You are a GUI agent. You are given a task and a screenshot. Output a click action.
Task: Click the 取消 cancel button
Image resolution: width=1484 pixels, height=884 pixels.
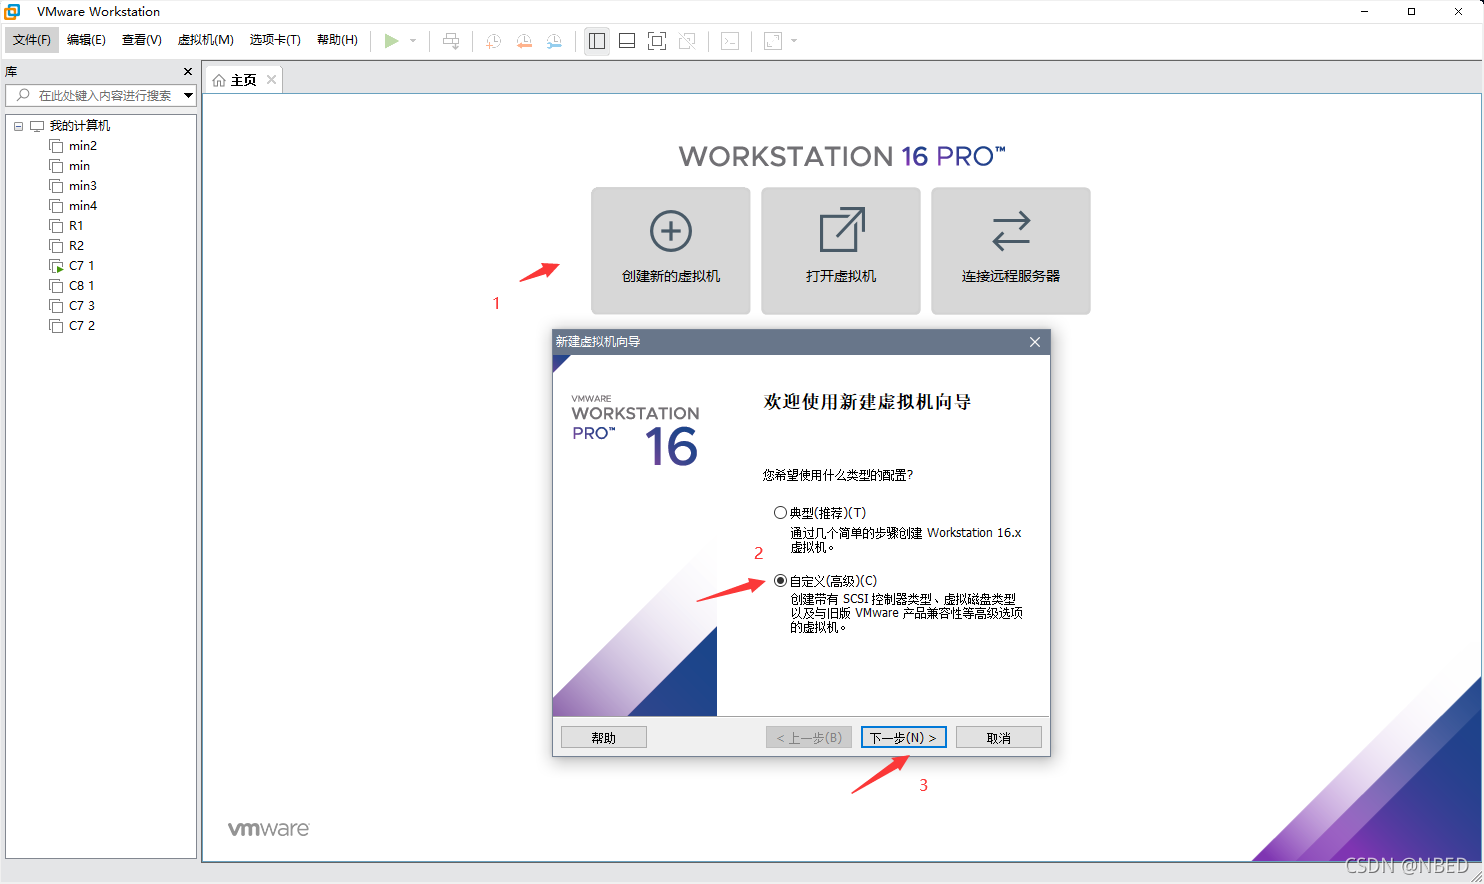pyautogui.click(x=999, y=737)
